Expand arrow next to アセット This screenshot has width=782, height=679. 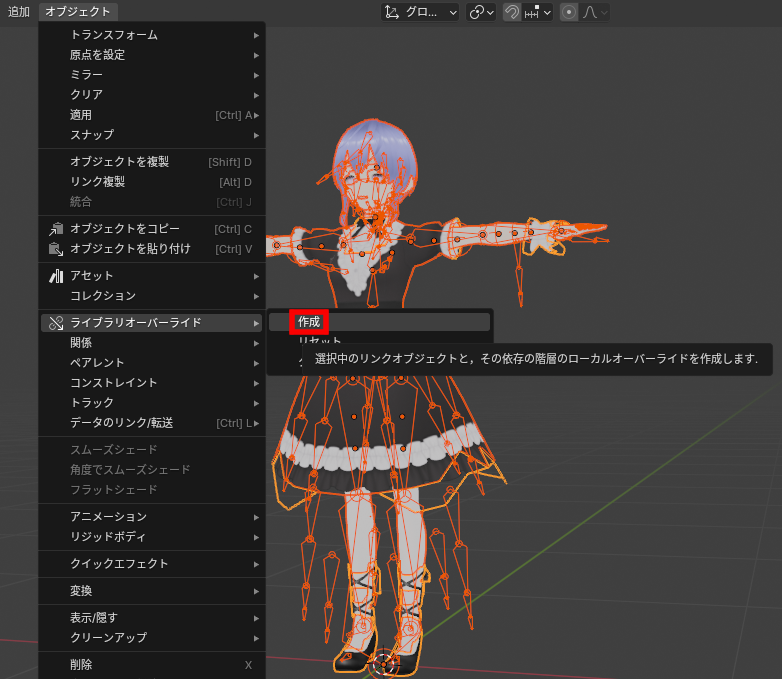pyautogui.click(x=256, y=276)
